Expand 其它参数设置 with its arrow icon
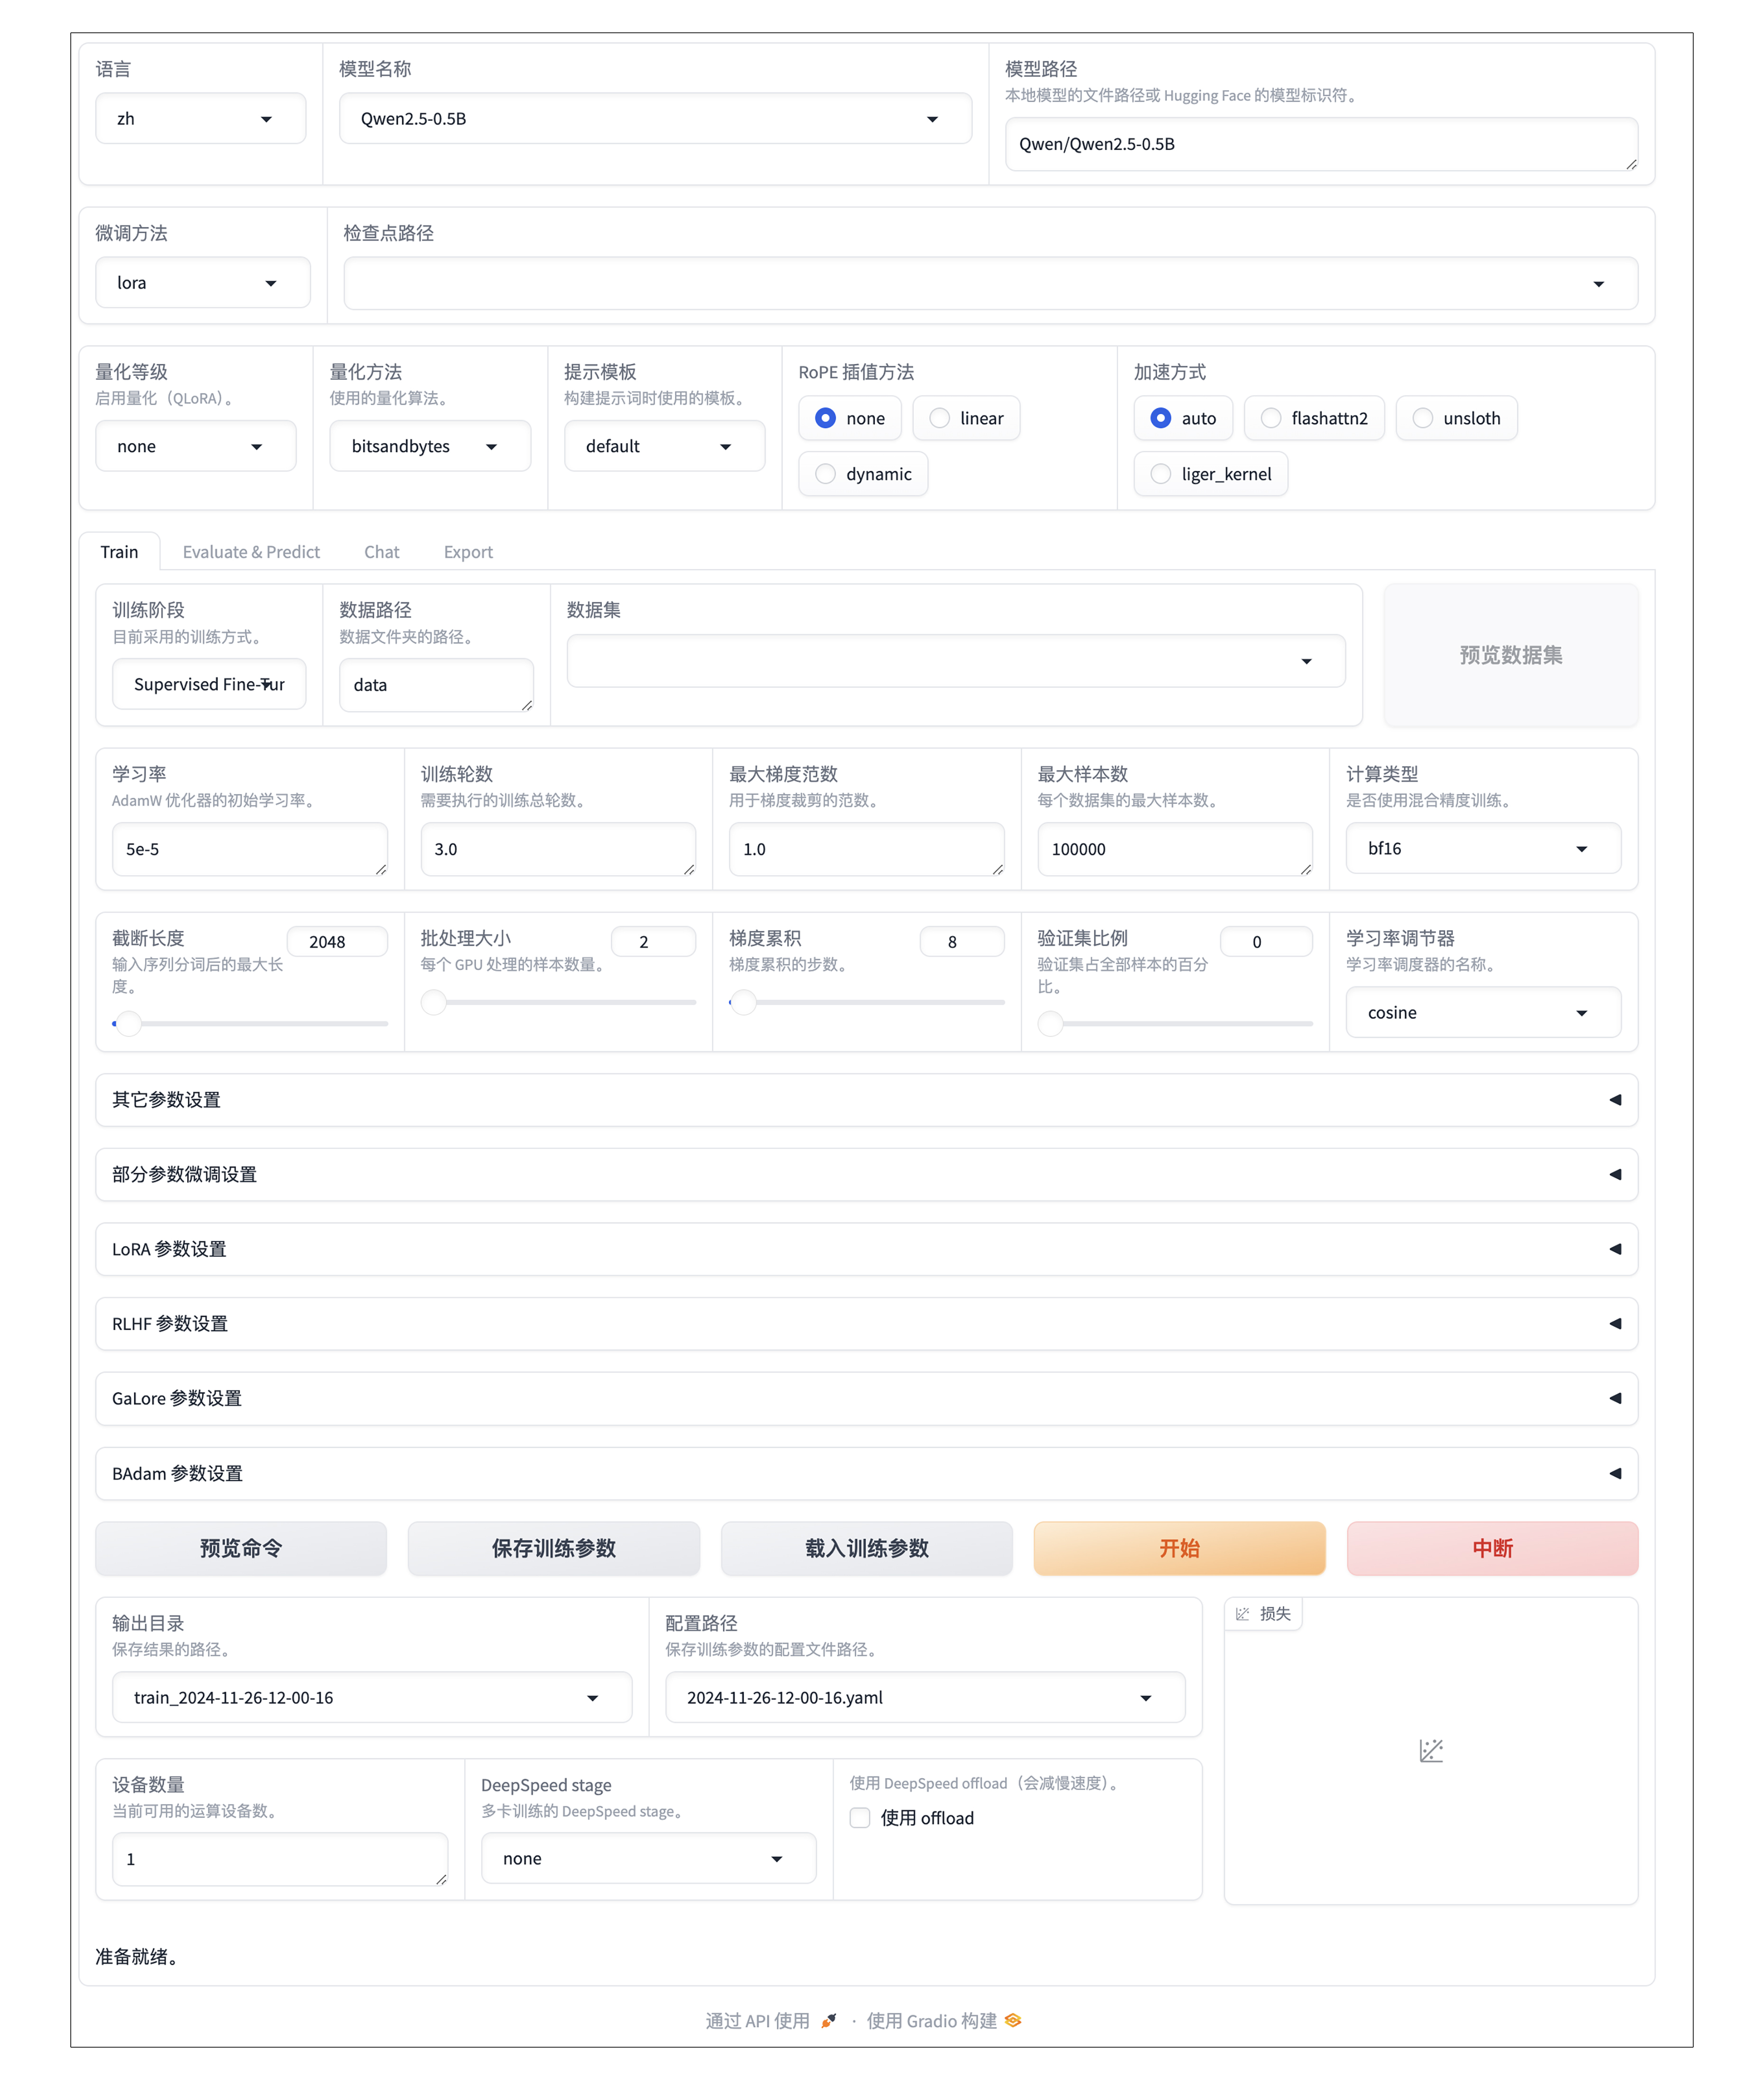 click(x=1614, y=1099)
